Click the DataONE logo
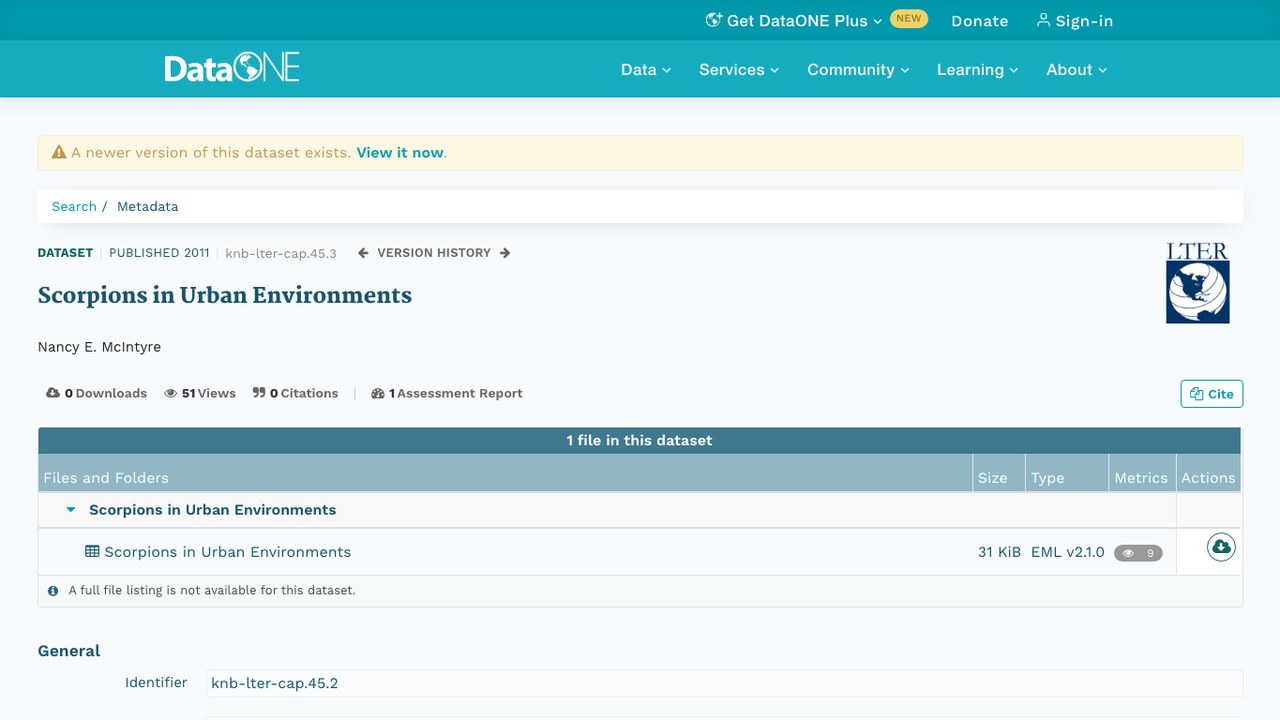The width and height of the screenshot is (1280, 720). tap(232, 68)
